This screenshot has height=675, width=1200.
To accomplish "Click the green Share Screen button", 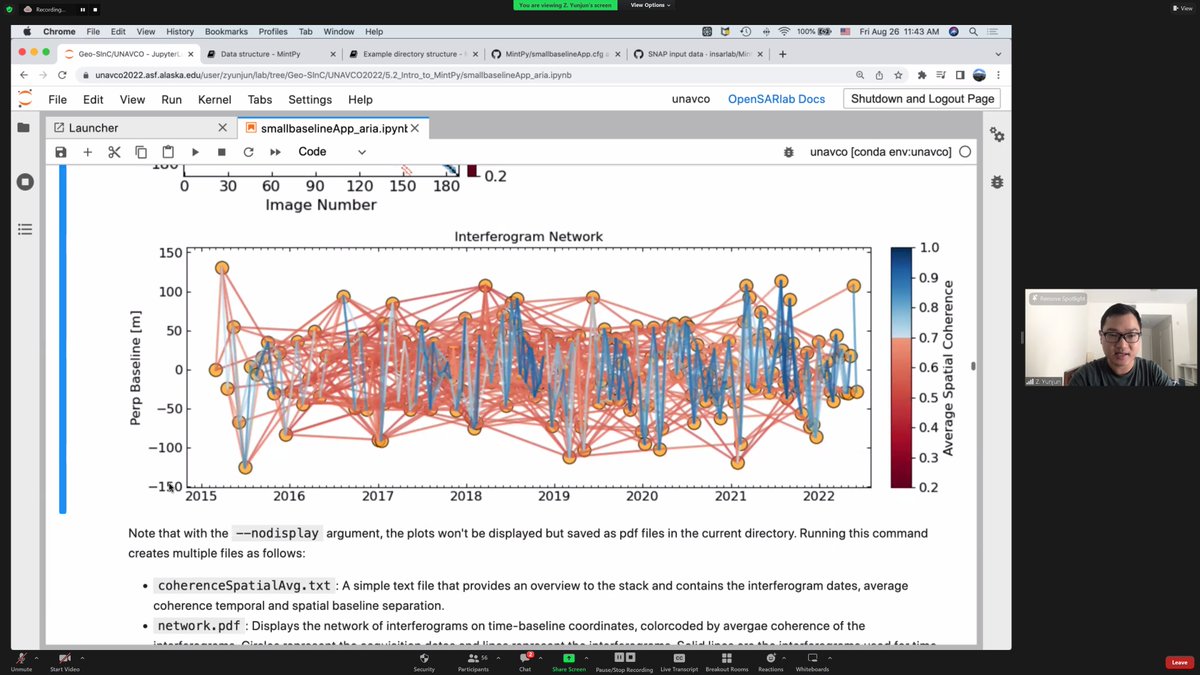I will [x=569, y=662].
